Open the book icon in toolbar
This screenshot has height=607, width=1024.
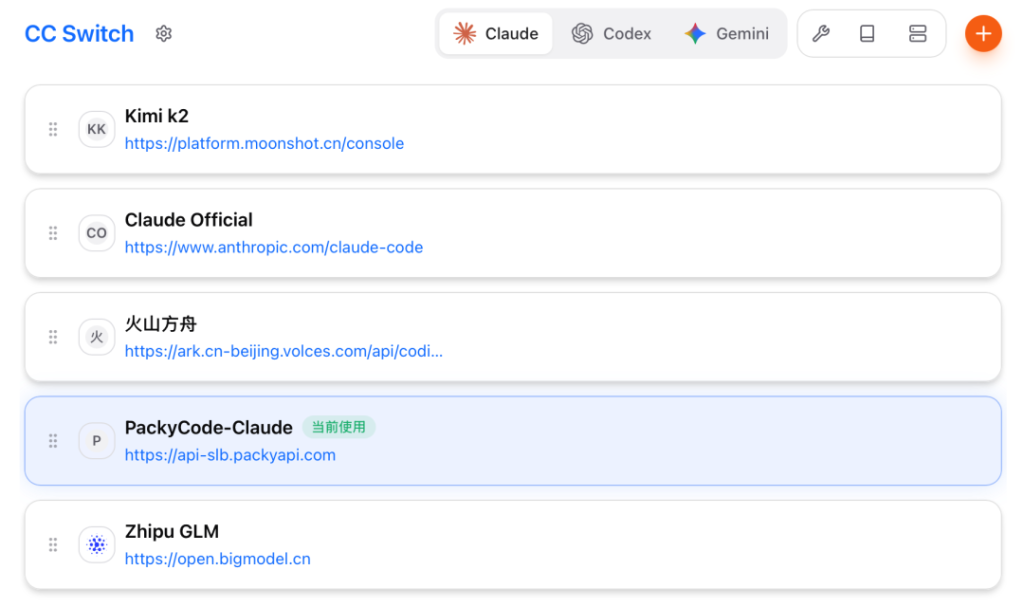867,34
